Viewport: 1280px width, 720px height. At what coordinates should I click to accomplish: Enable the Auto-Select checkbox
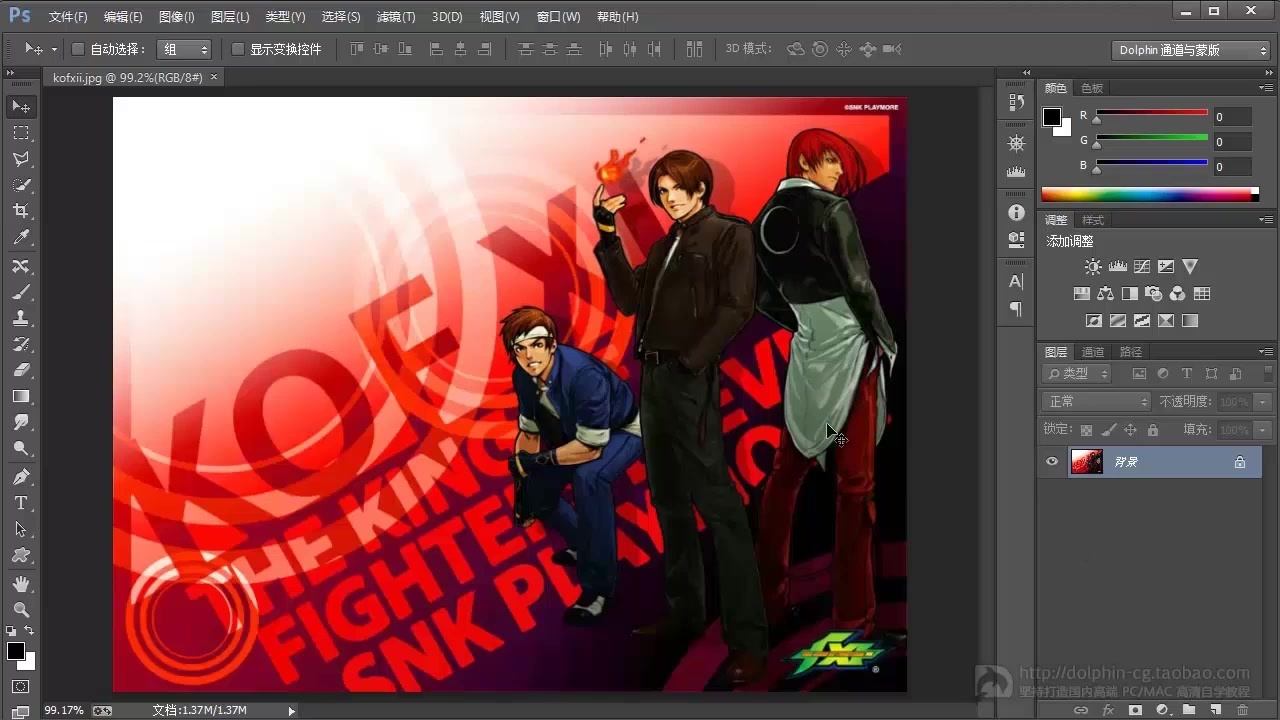[x=78, y=49]
